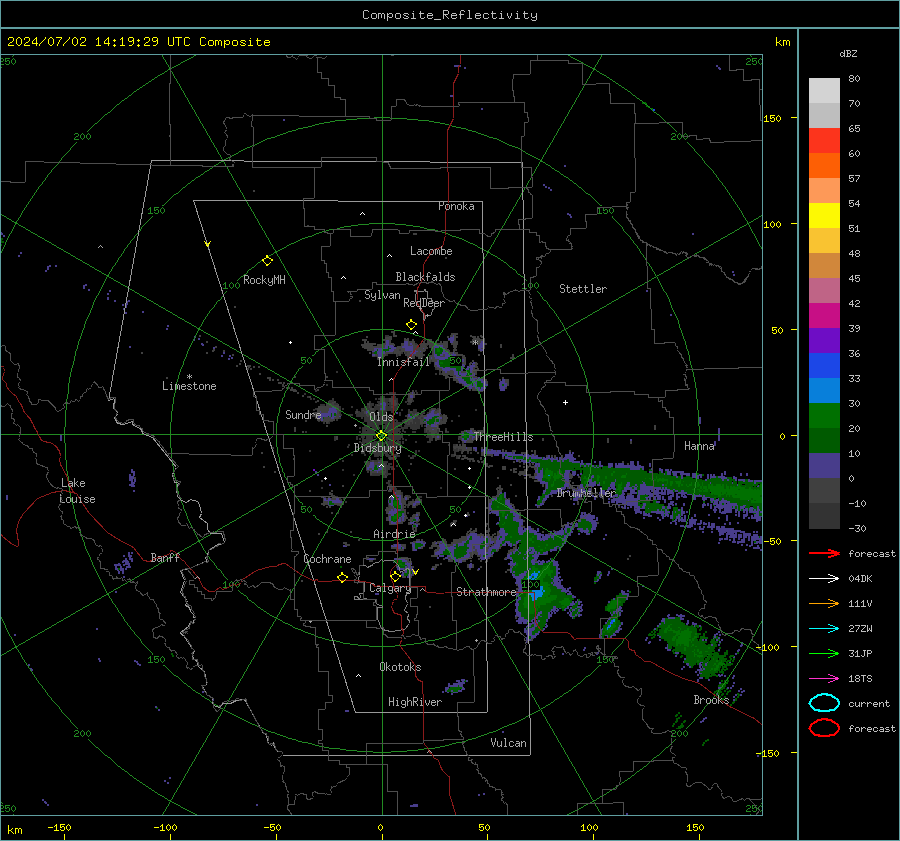900x841 pixels.
Task: Click the Sylvan label
Action: [382, 295]
